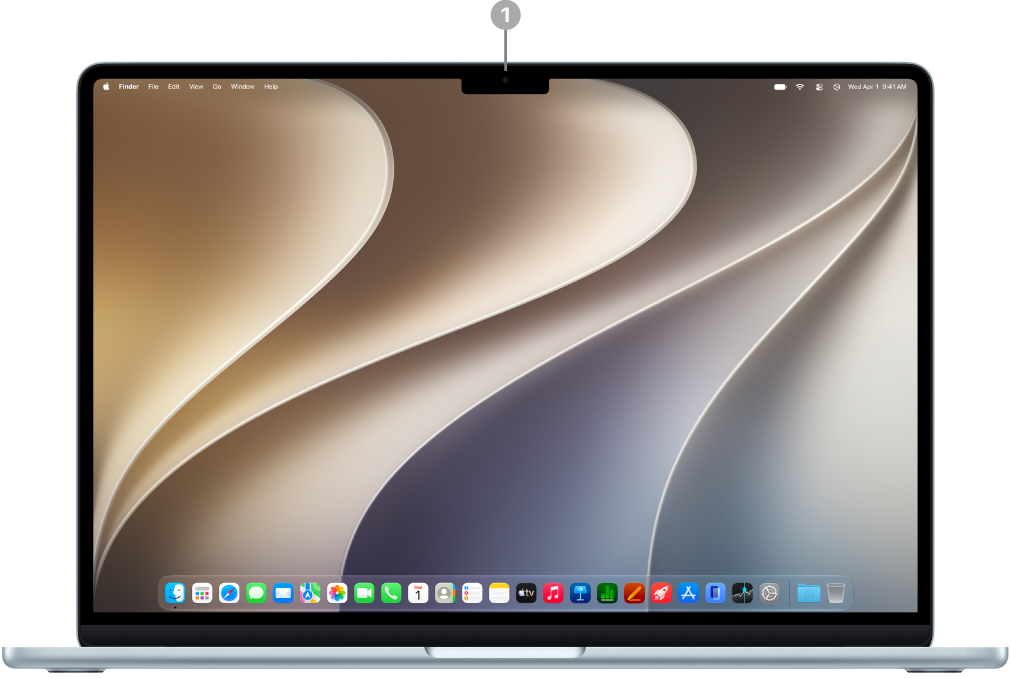Screen dimensions: 1011x678
Task: Open the Finder menu in menu bar
Action: point(128,86)
